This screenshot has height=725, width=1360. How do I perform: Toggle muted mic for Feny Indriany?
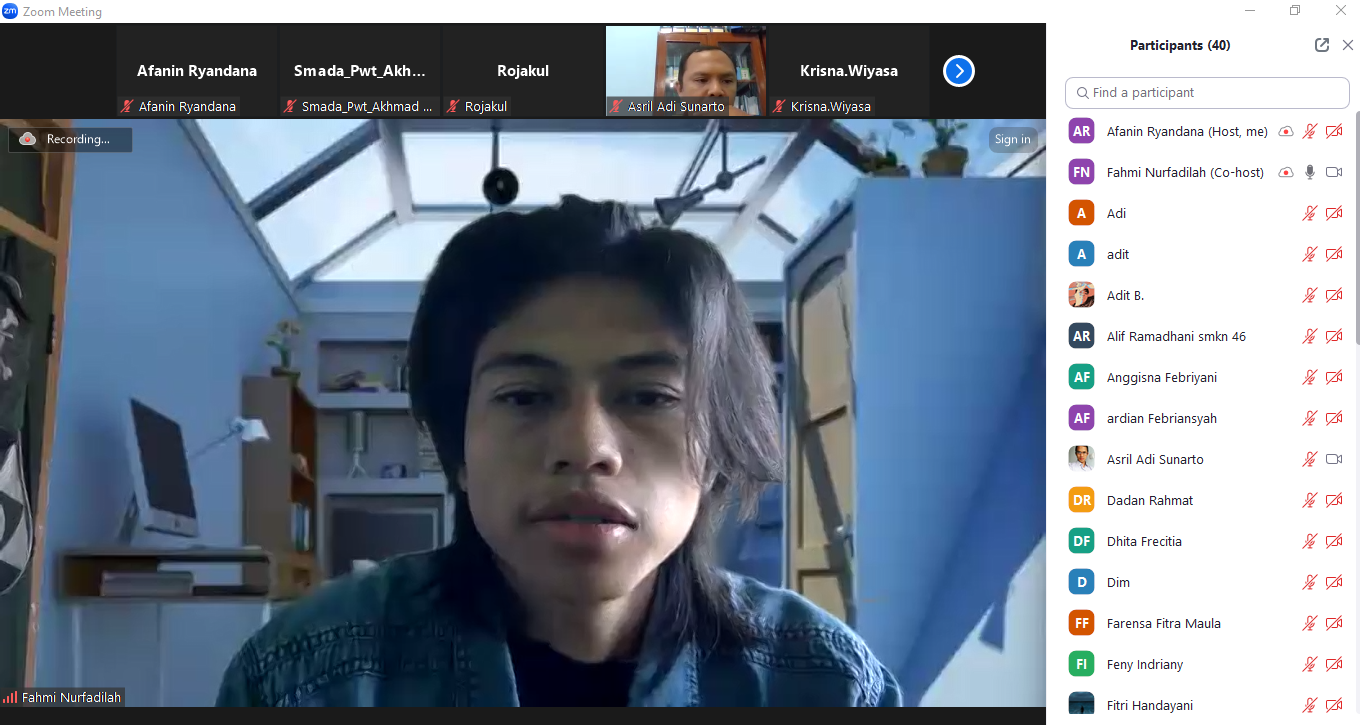(1310, 664)
